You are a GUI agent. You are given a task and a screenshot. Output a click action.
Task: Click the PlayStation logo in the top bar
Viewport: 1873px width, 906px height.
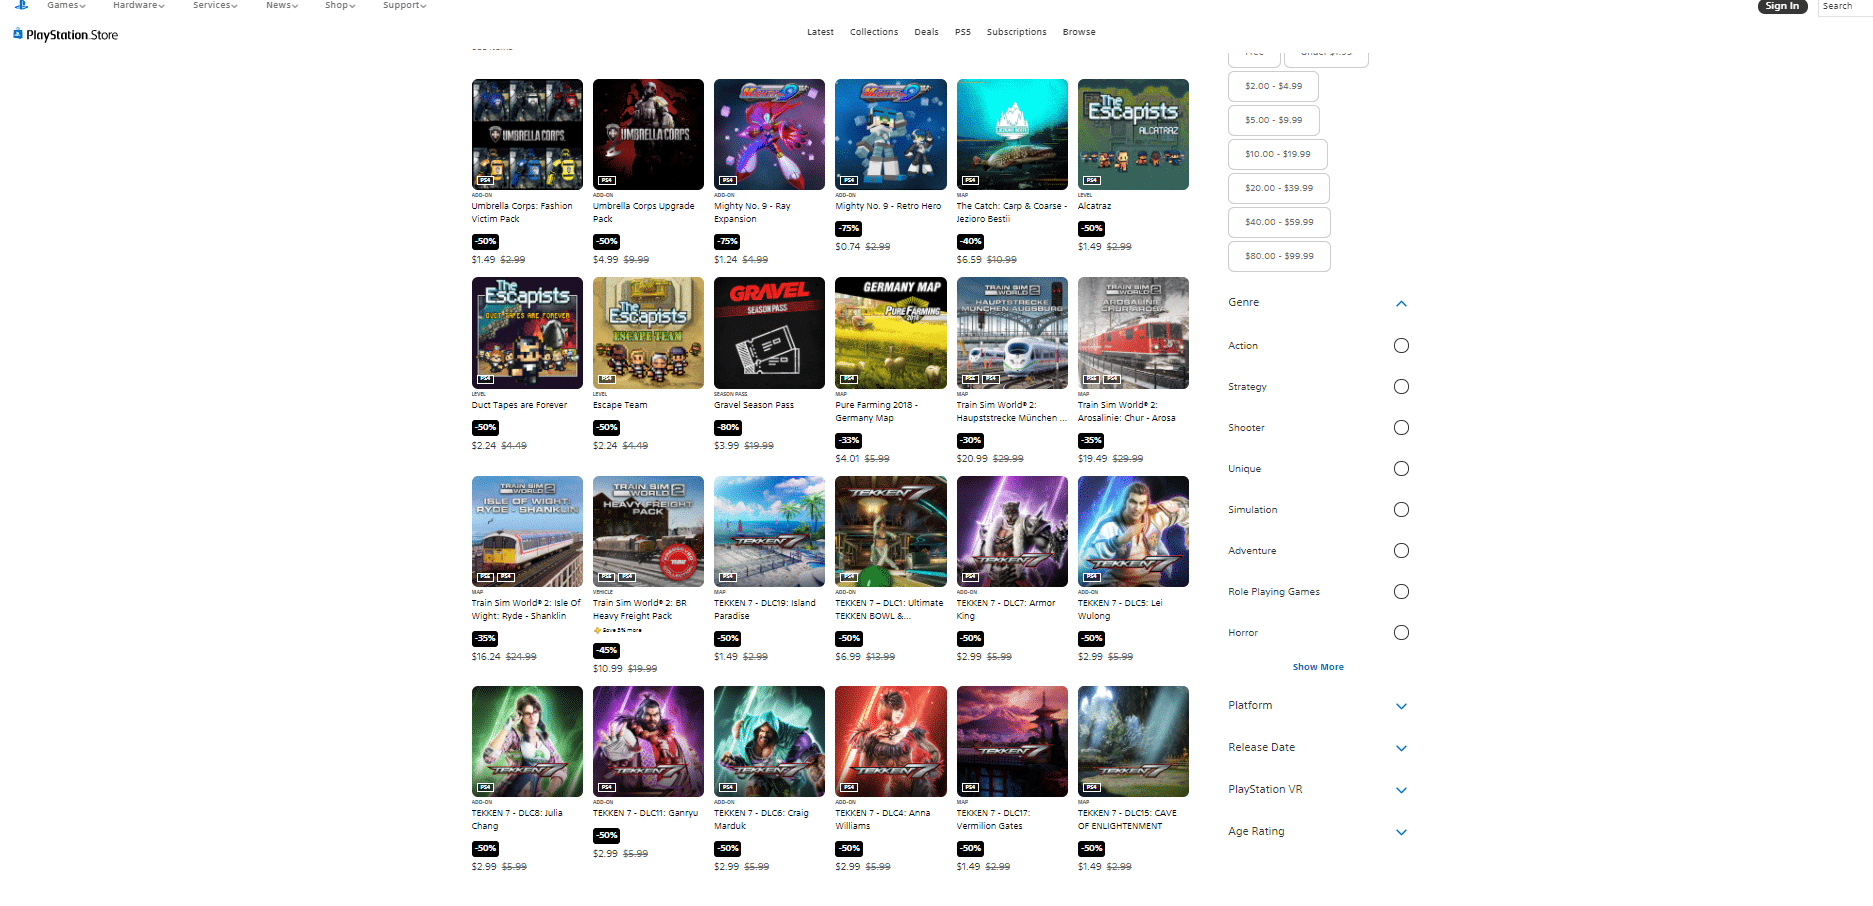[21, 5]
